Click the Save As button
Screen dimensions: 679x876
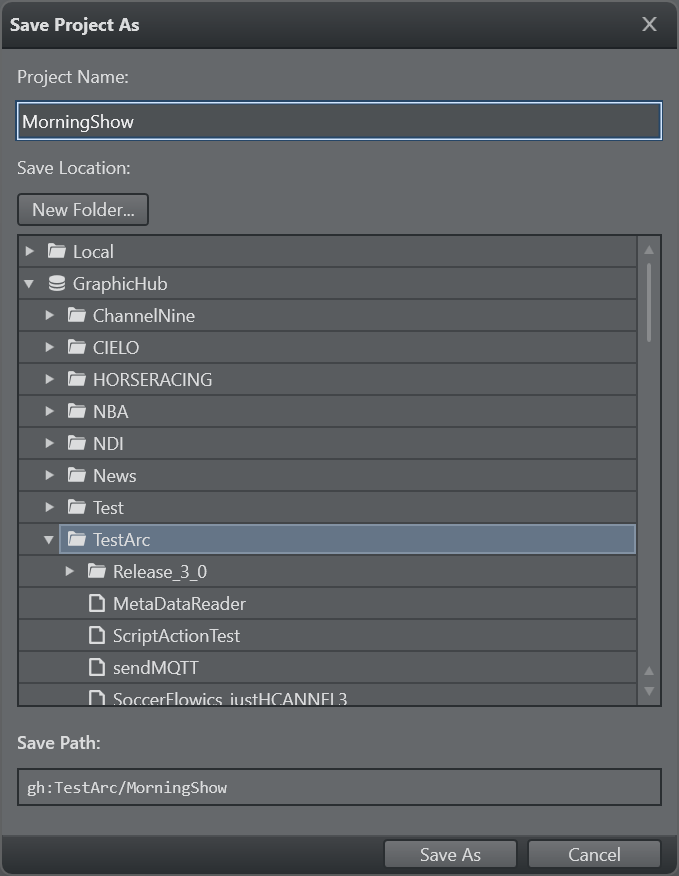[450, 854]
